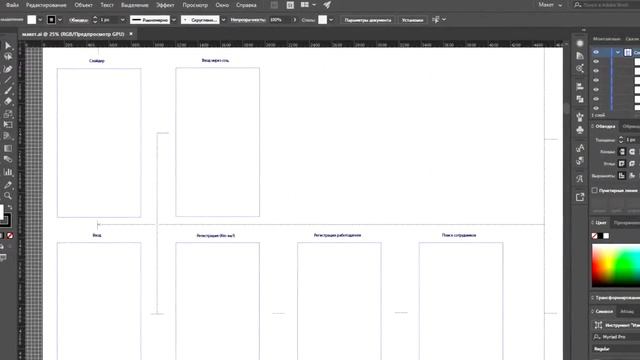Click the Параметры документа button
Image resolution: width=640 pixels, height=360 pixels.
tap(368, 20)
